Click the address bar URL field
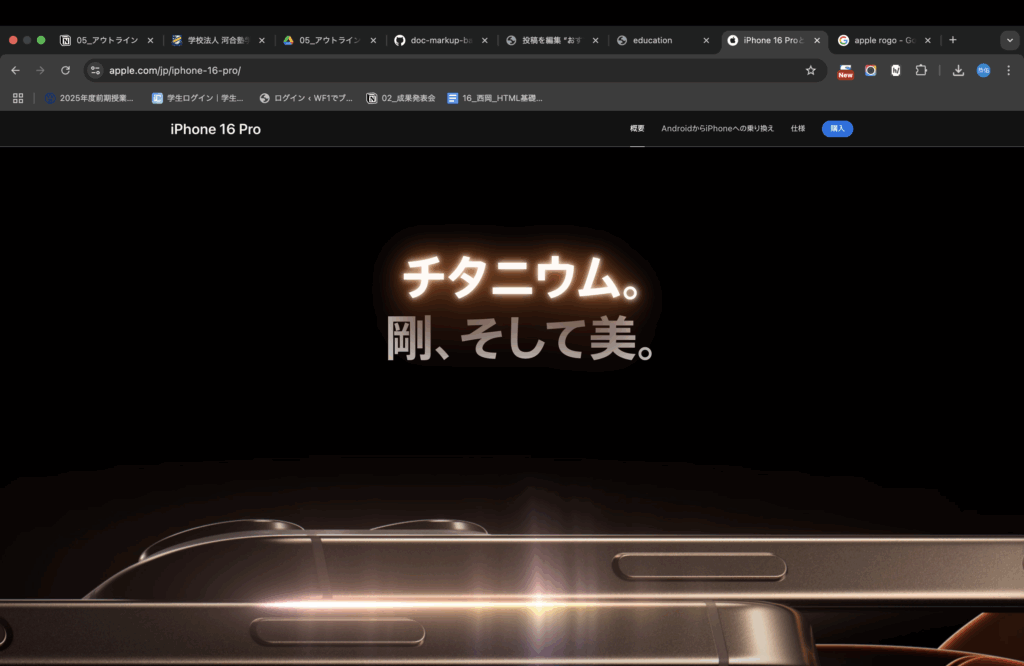 coord(450,71)
